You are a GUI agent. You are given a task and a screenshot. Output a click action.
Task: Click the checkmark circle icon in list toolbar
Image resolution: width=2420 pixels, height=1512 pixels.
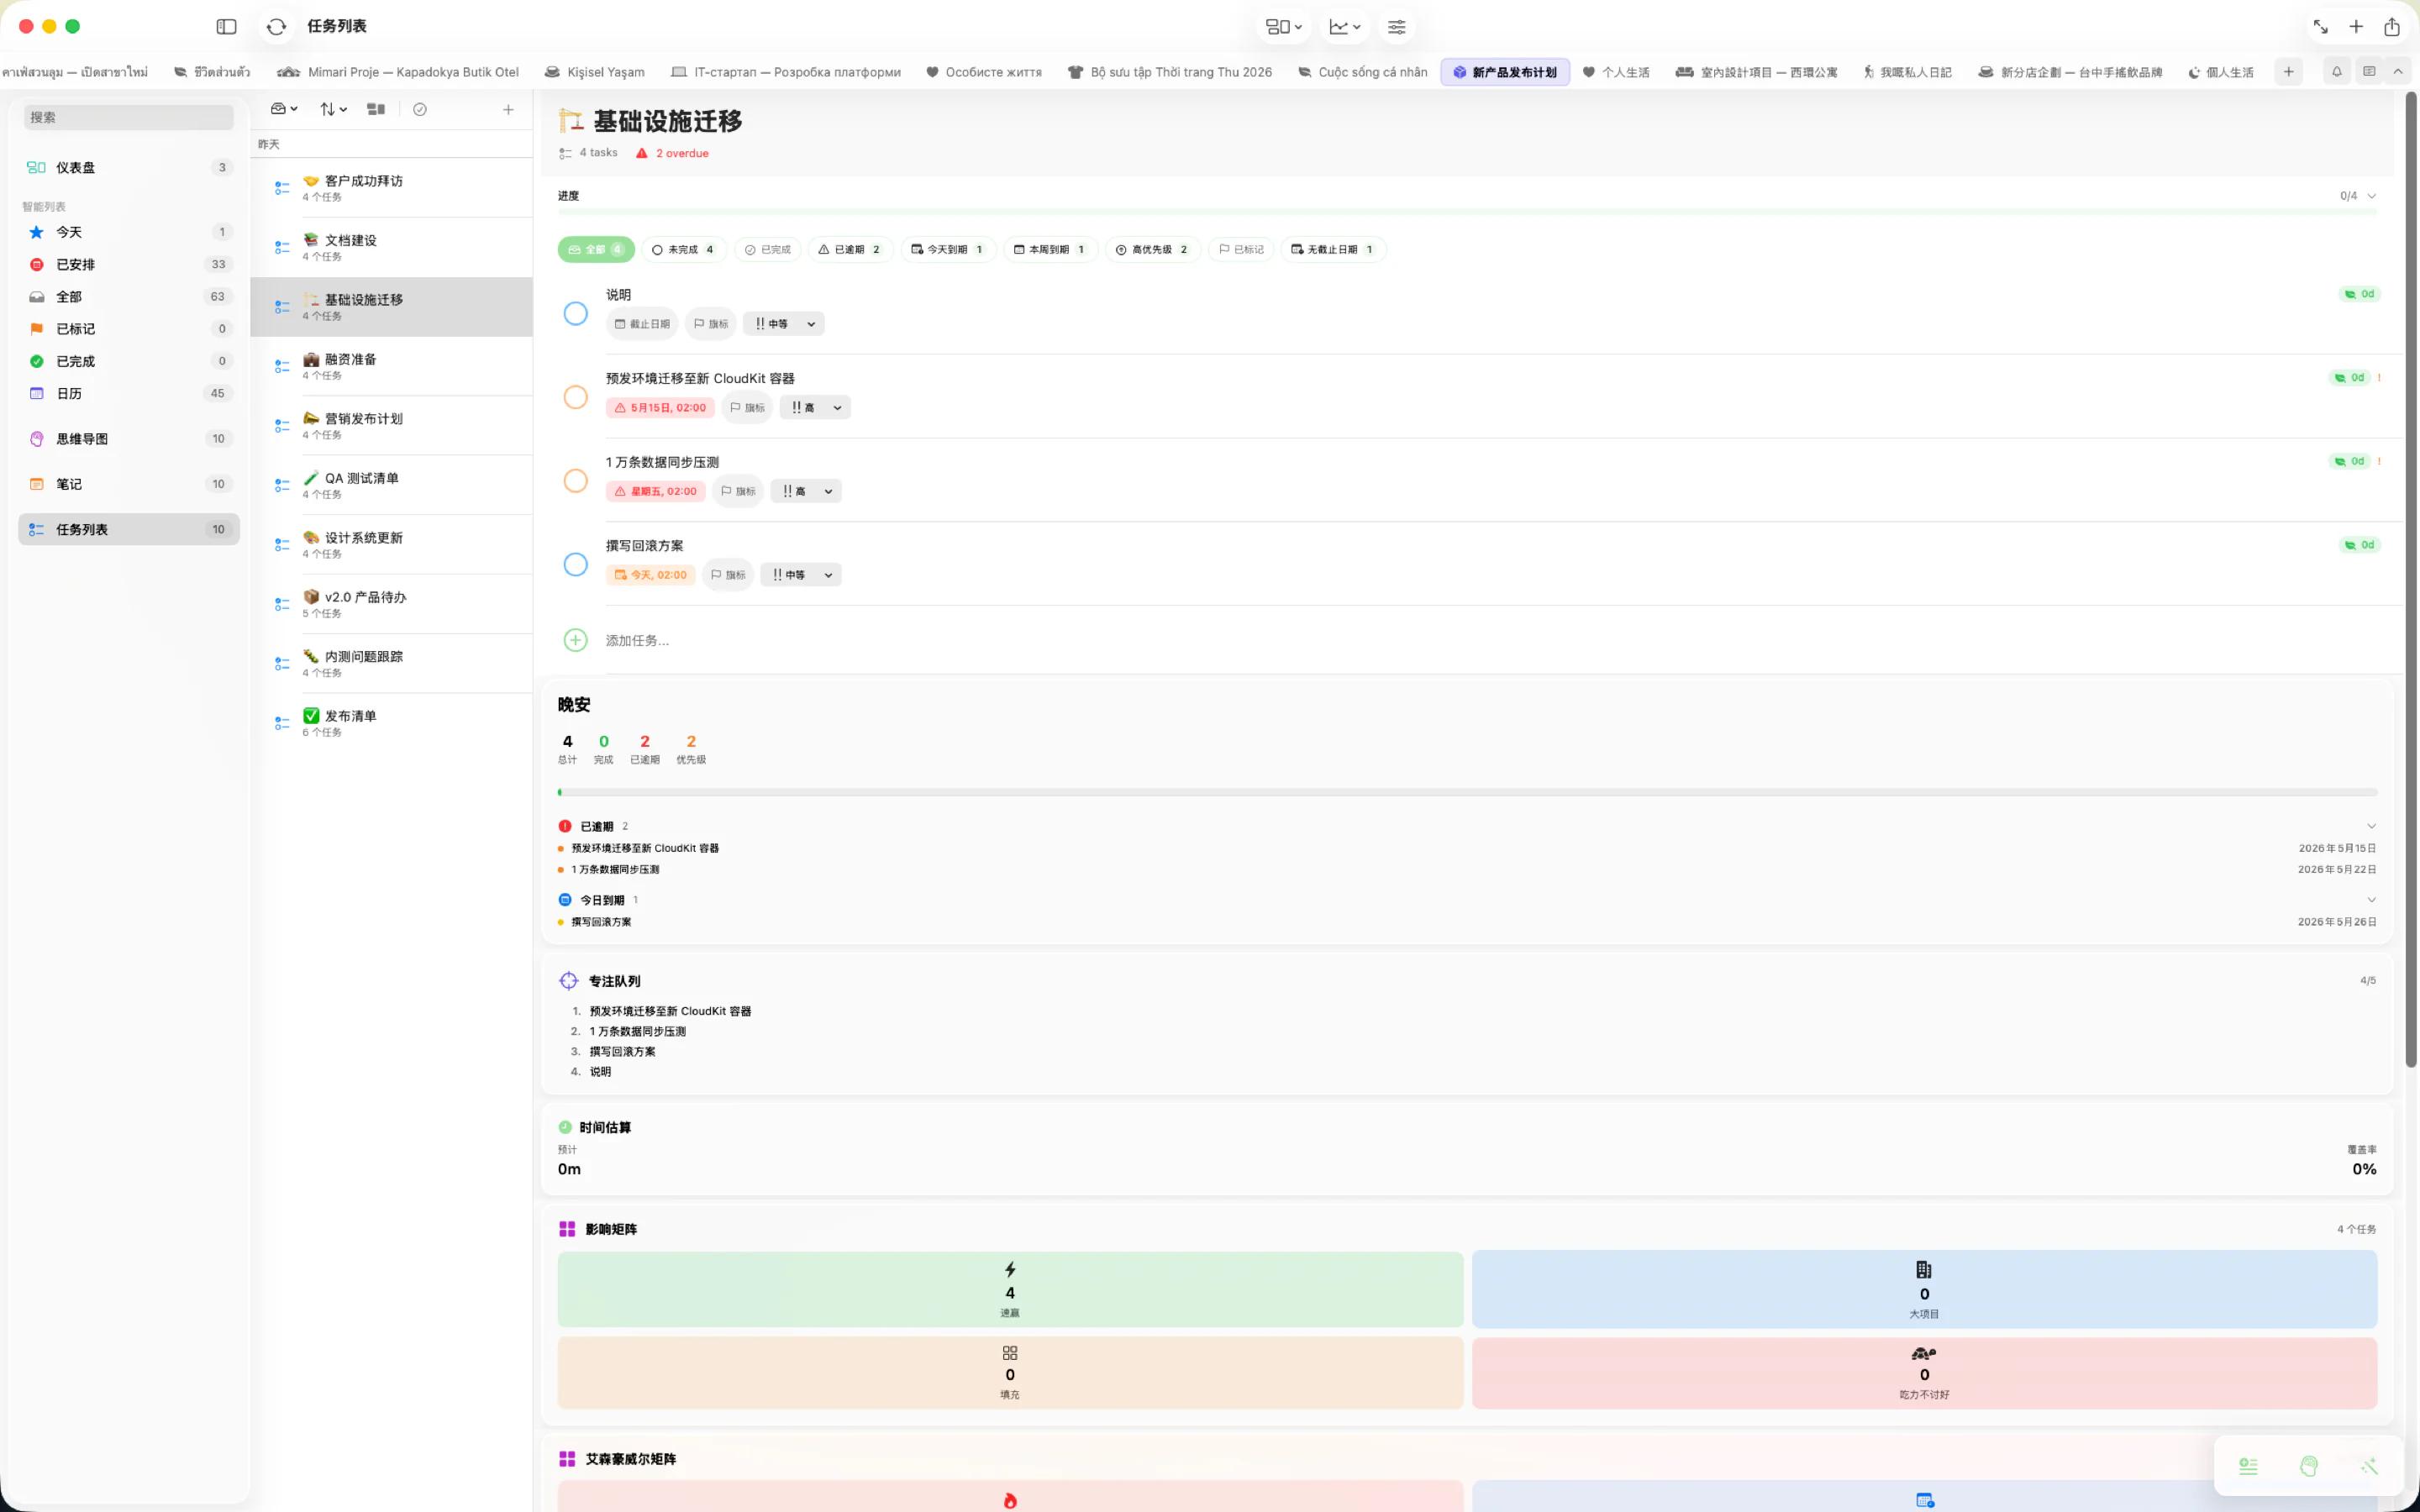click(420, 109)
